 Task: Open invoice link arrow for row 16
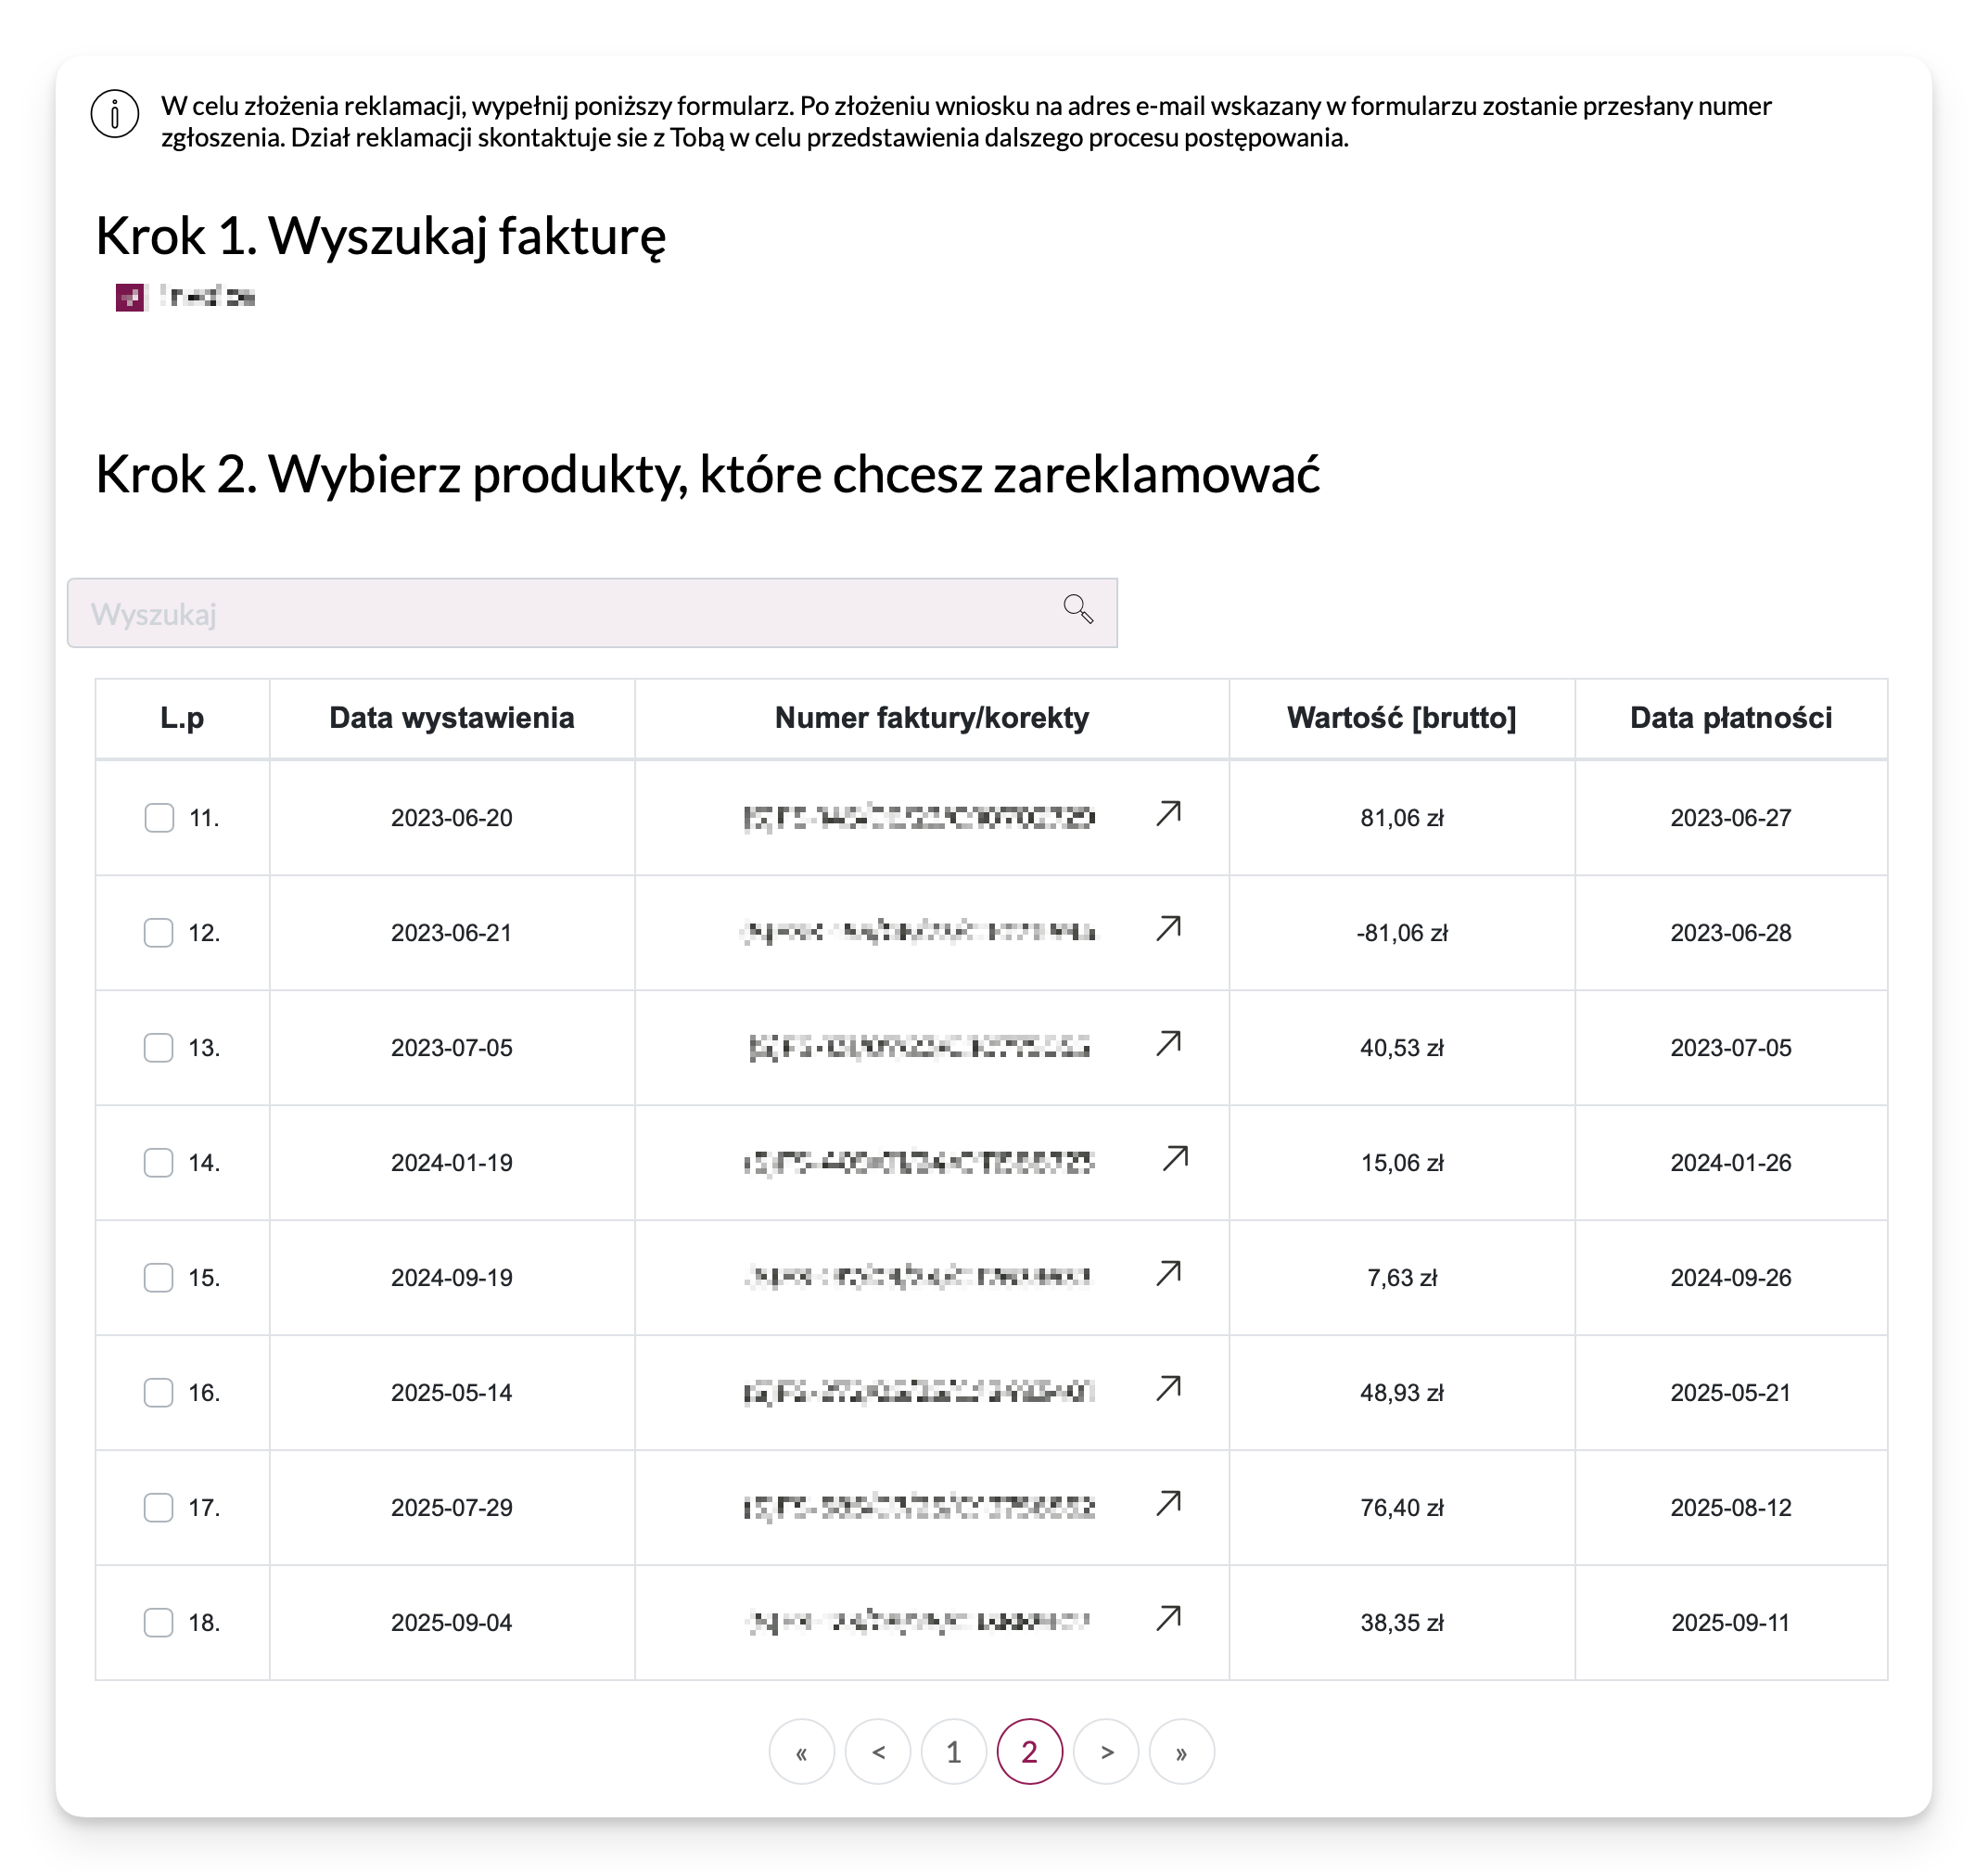(1168, 1389)
